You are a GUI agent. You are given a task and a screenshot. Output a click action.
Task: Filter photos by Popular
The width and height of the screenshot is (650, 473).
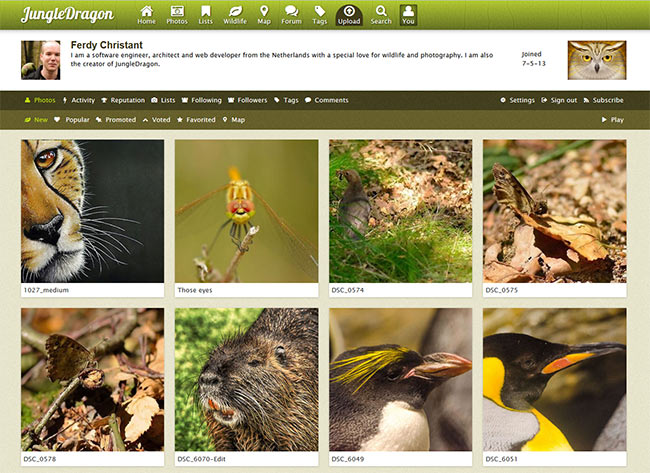[x=72, y=119]
